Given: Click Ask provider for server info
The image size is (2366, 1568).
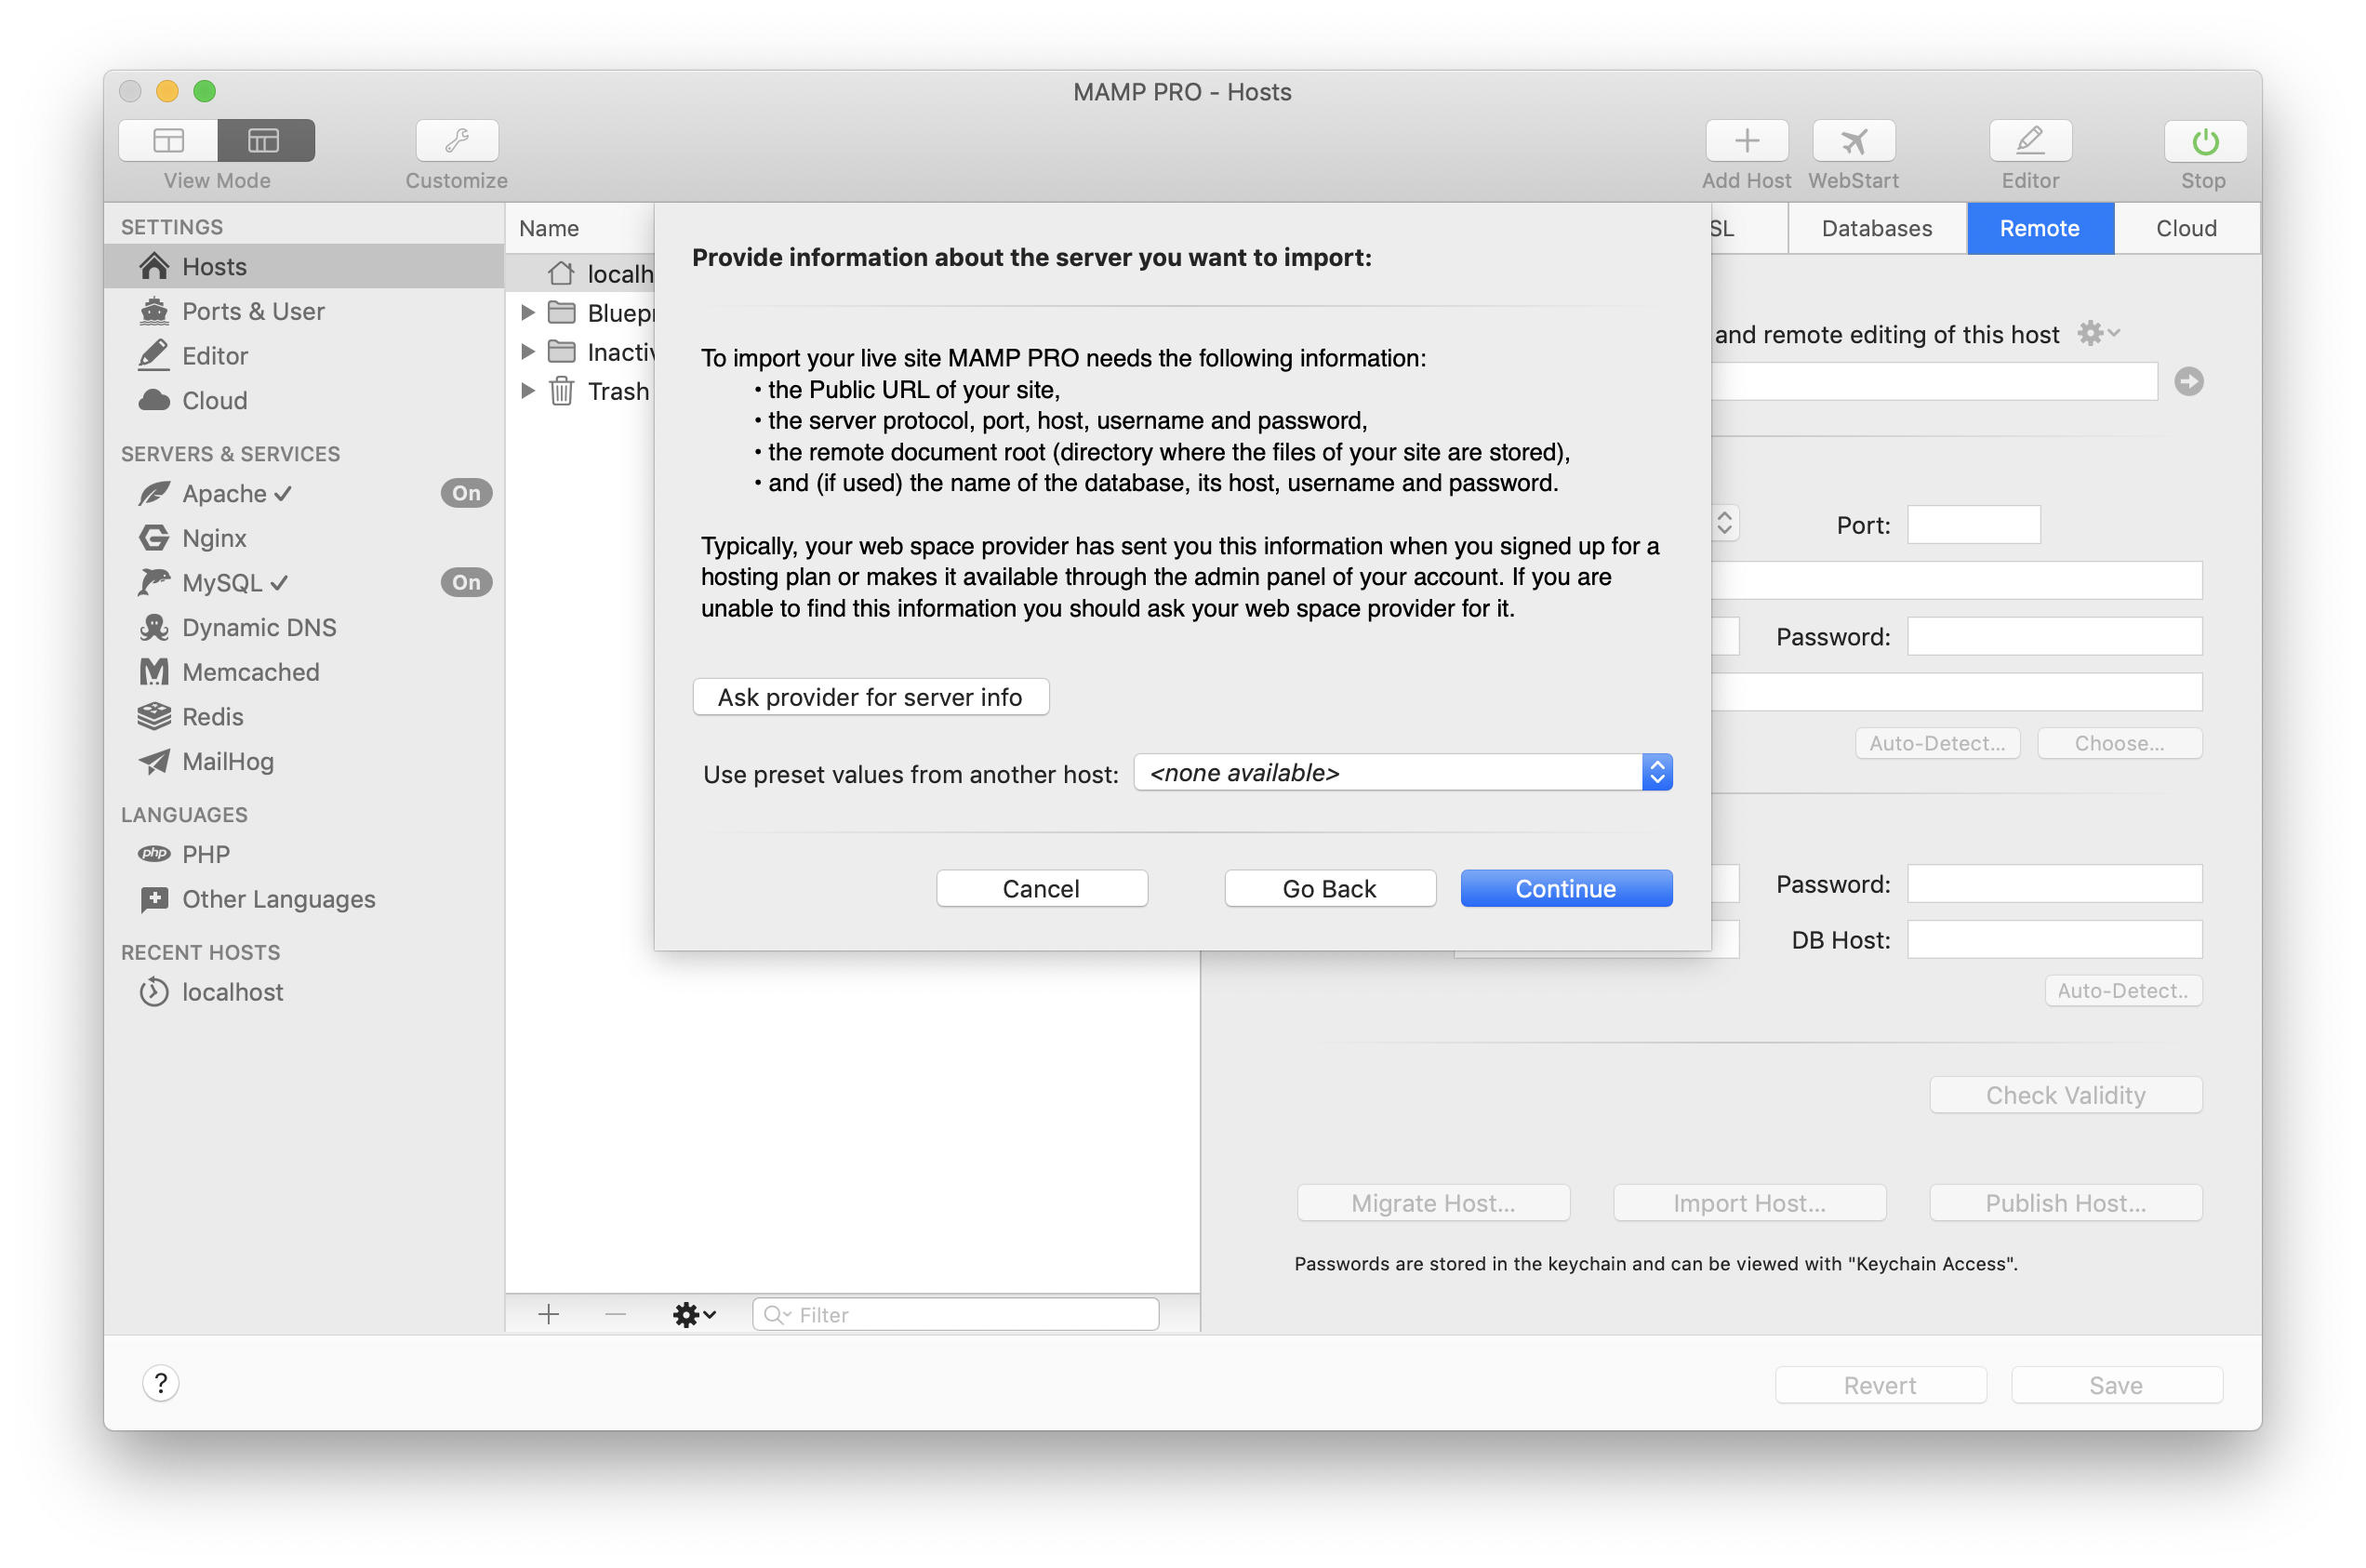Looking at the screenshot, I should (870, 697).
